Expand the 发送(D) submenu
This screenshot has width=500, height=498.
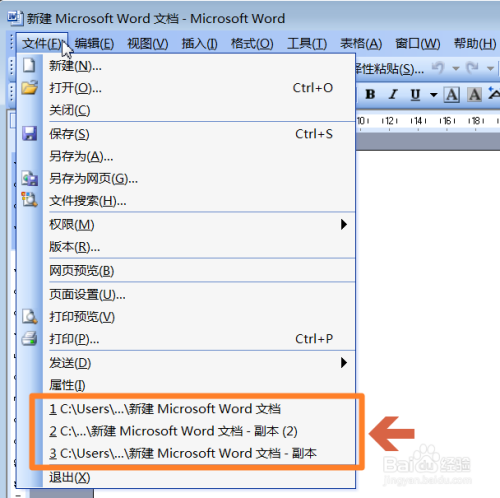(x=186, y=363)
